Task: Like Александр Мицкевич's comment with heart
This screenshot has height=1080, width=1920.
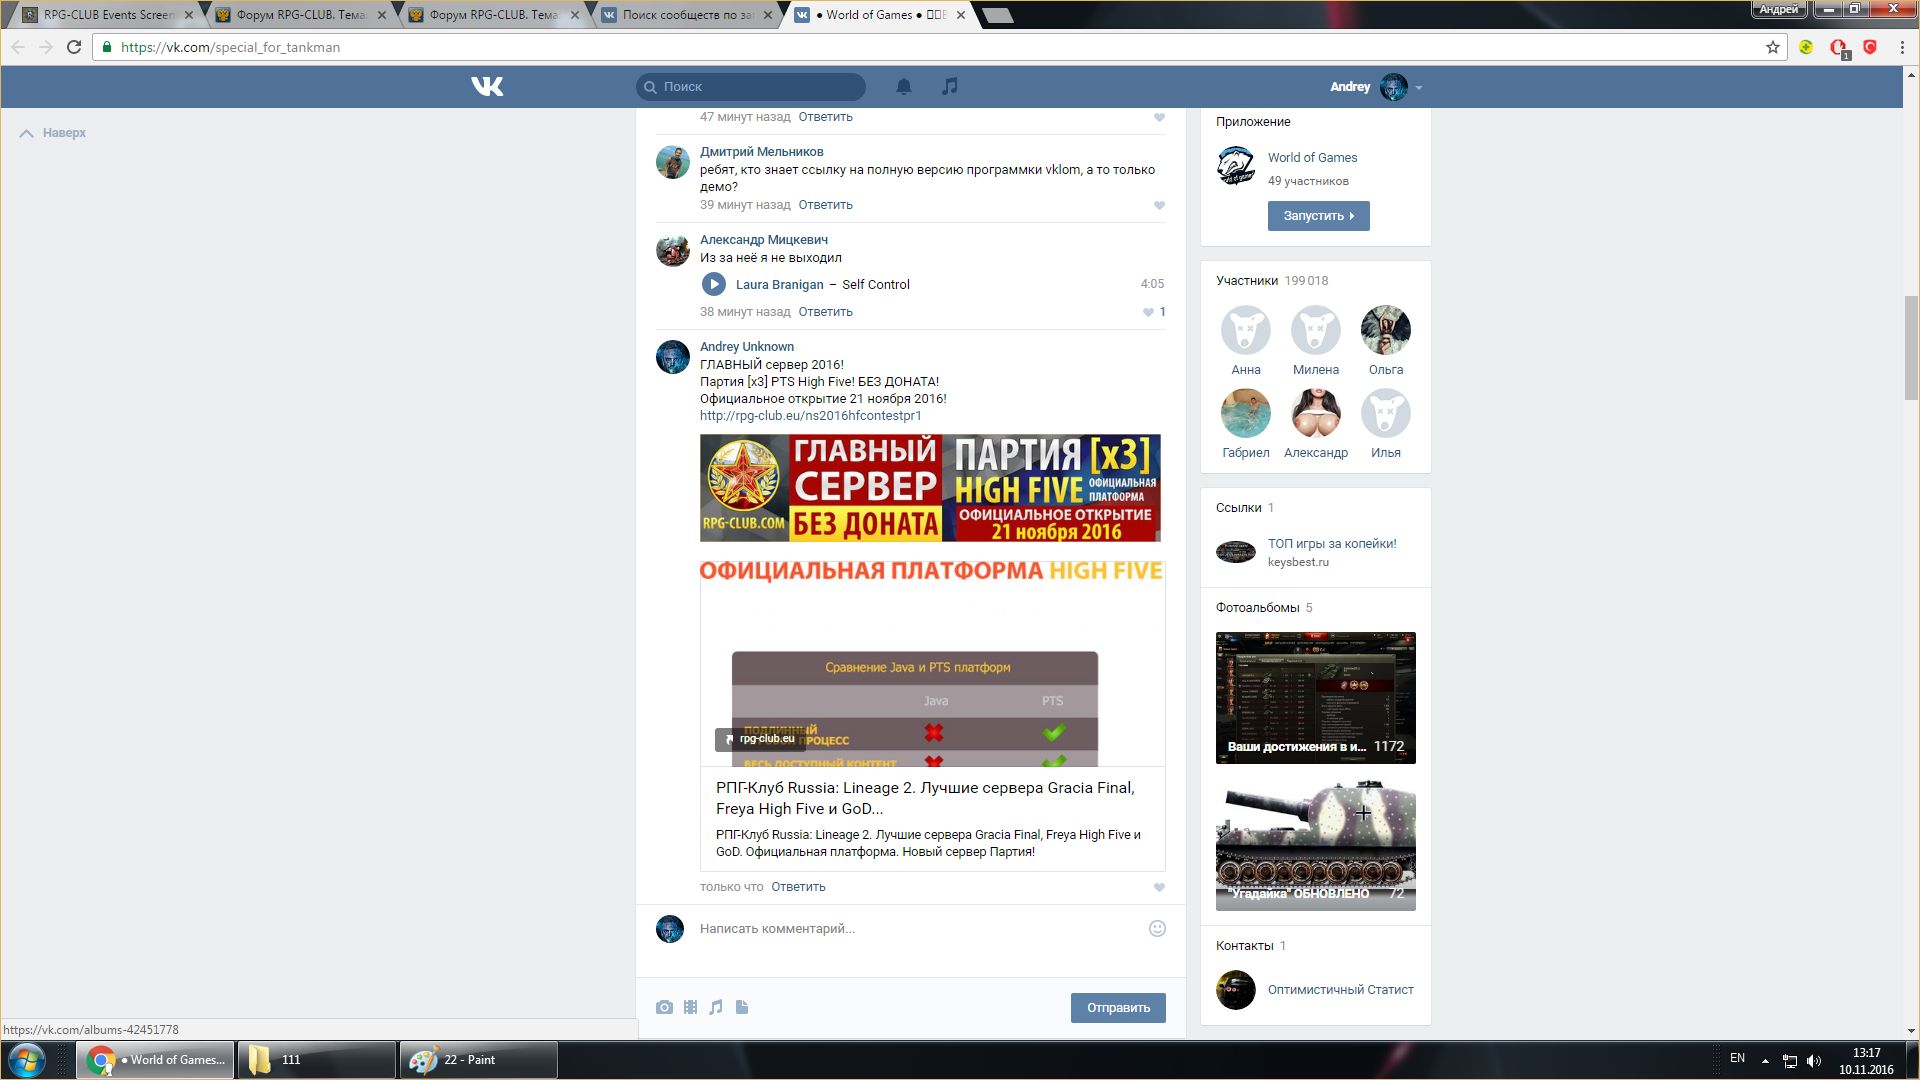Action: coord(1148,312)
